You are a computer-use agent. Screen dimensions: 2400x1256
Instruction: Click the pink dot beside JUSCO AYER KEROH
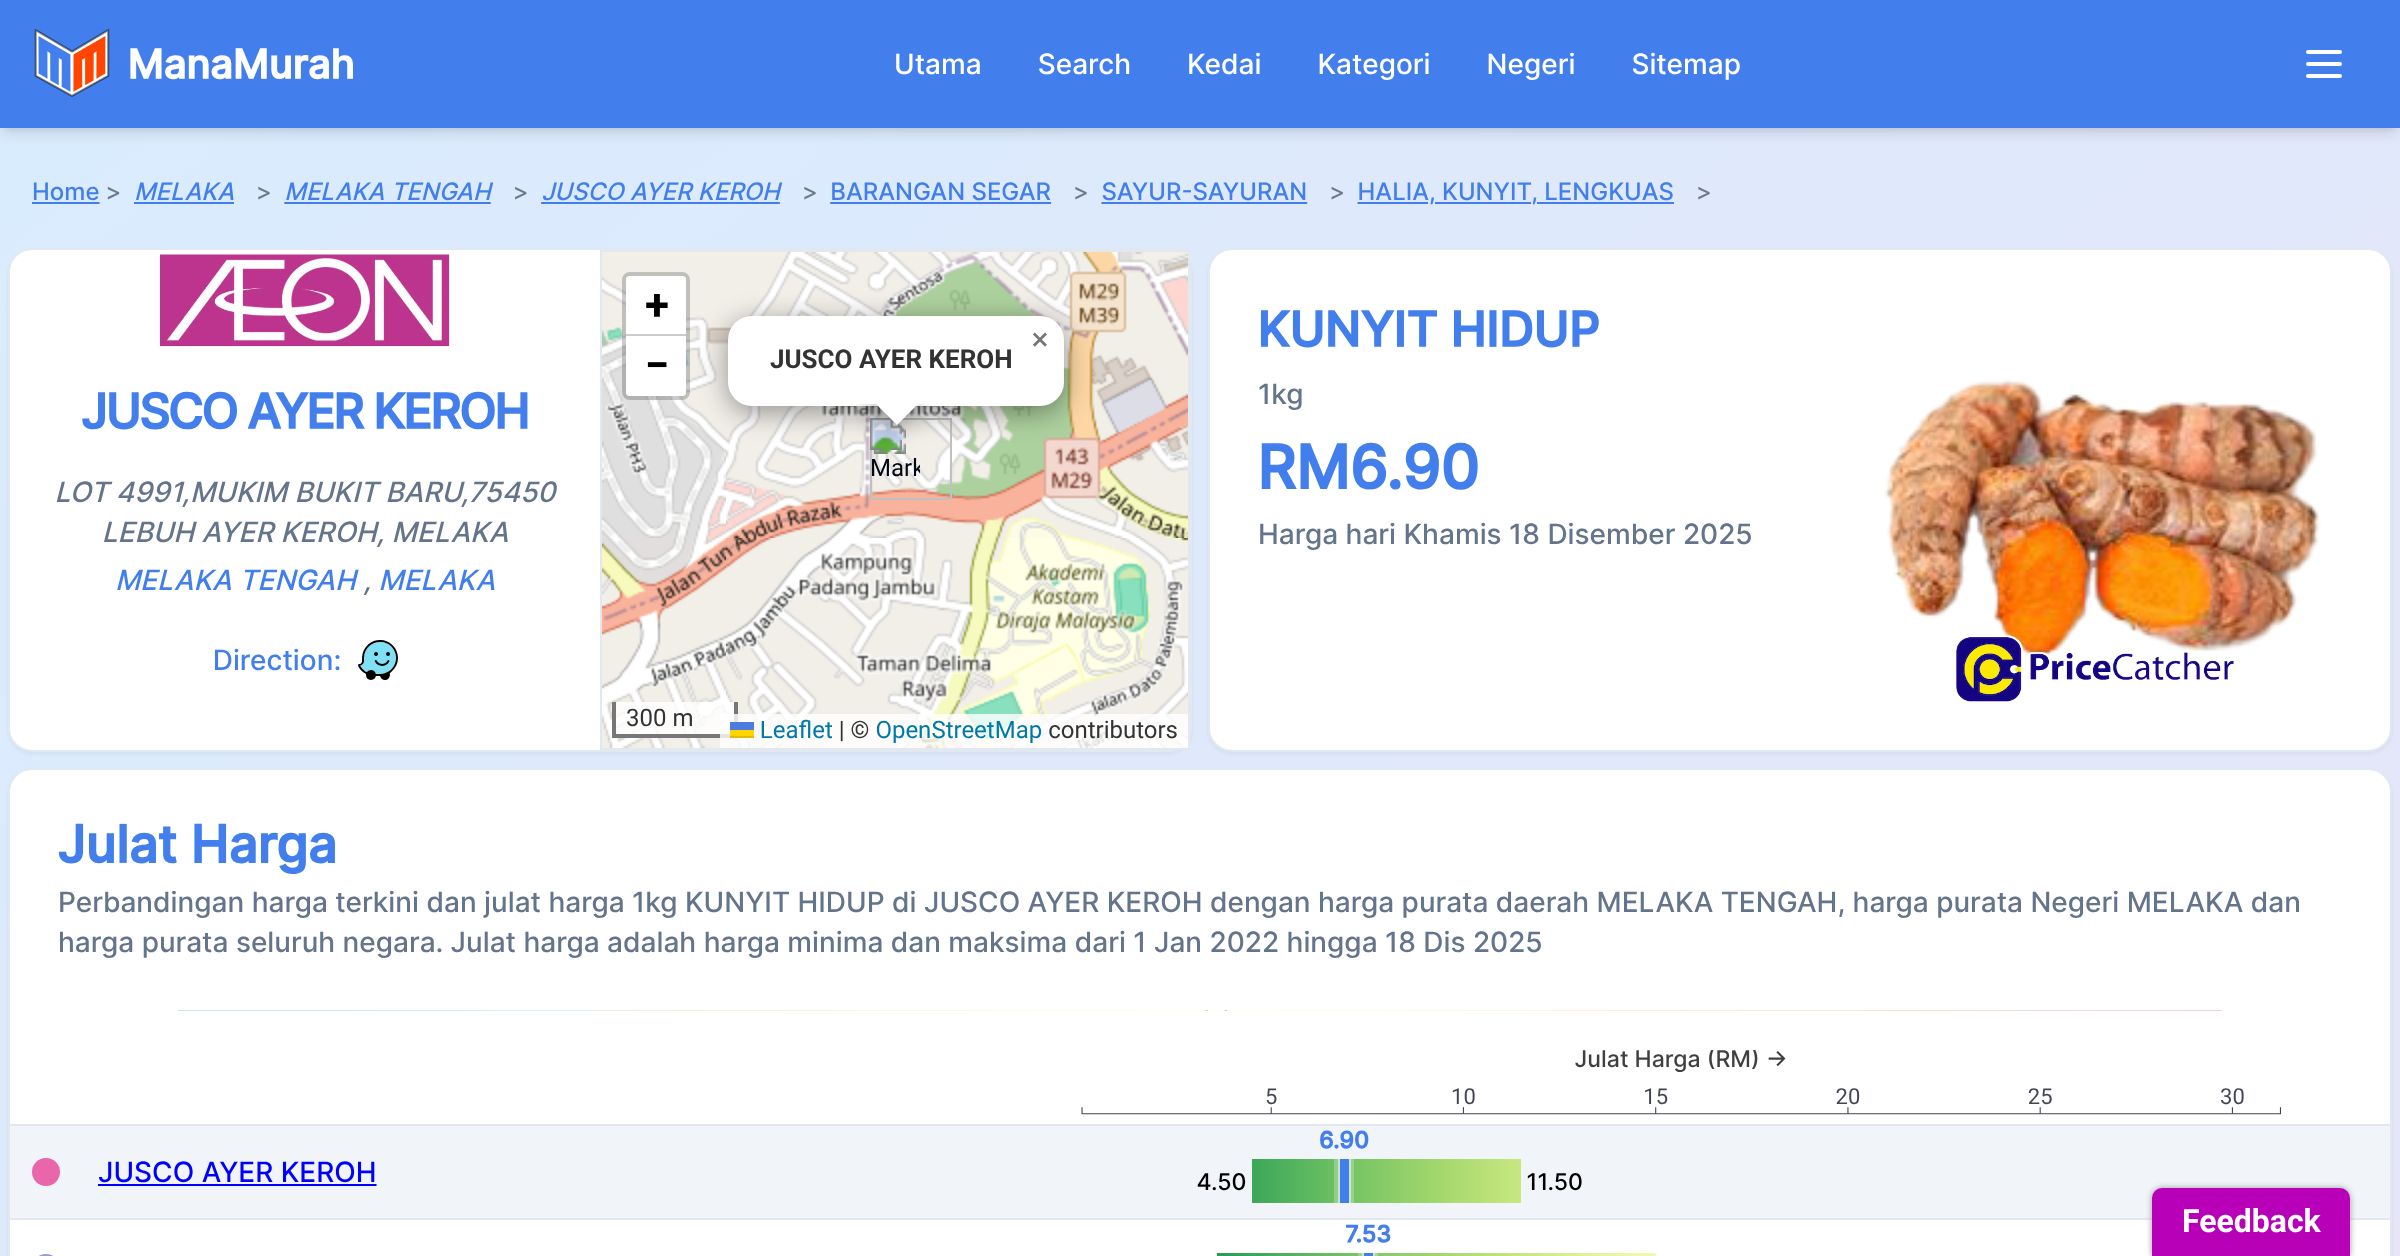46,1172
